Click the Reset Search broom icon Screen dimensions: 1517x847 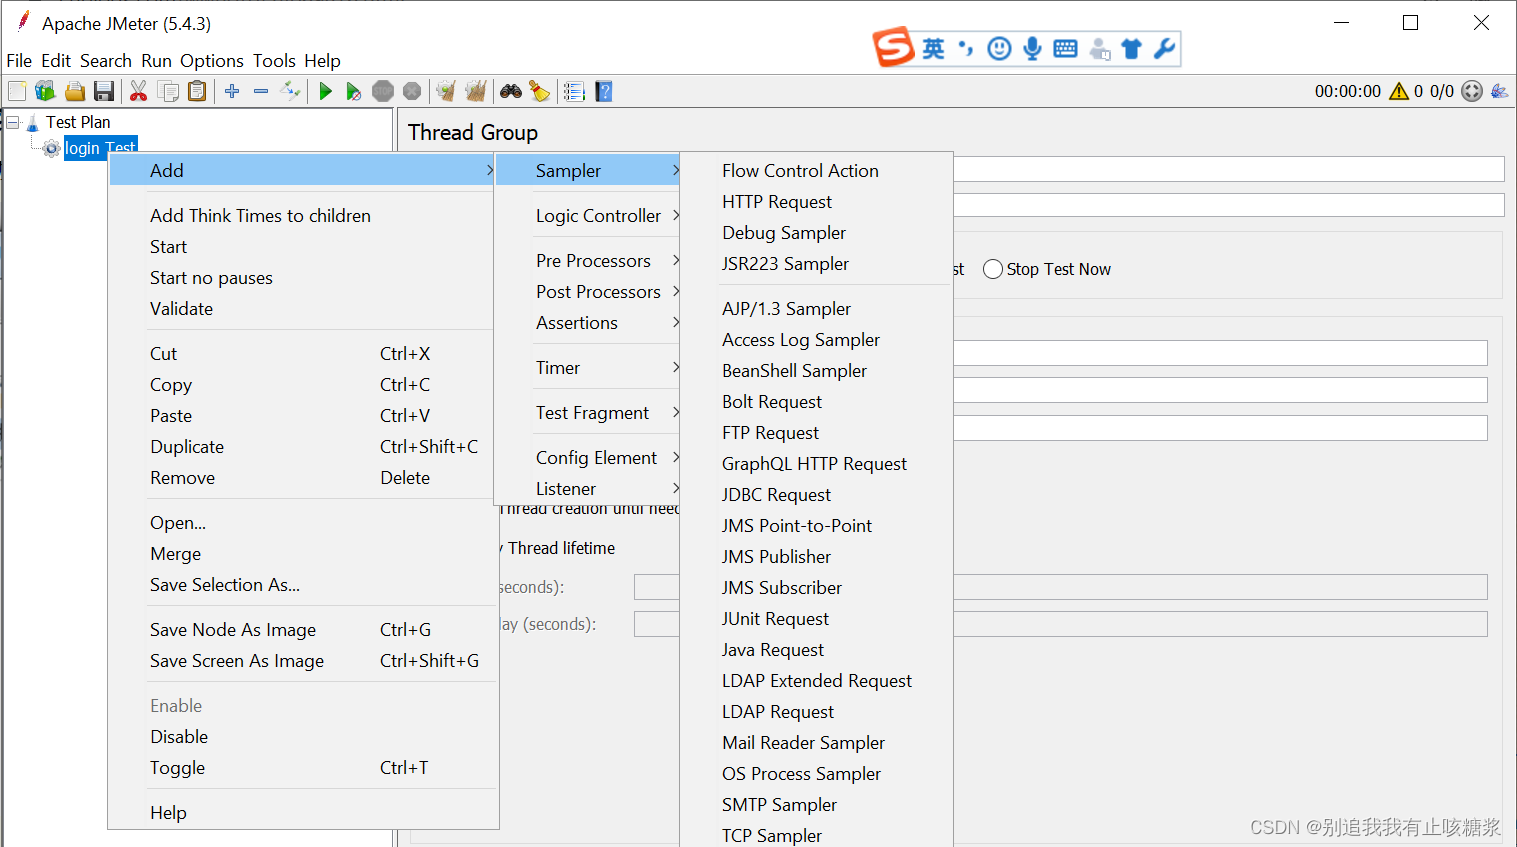(x=540, y=91)
